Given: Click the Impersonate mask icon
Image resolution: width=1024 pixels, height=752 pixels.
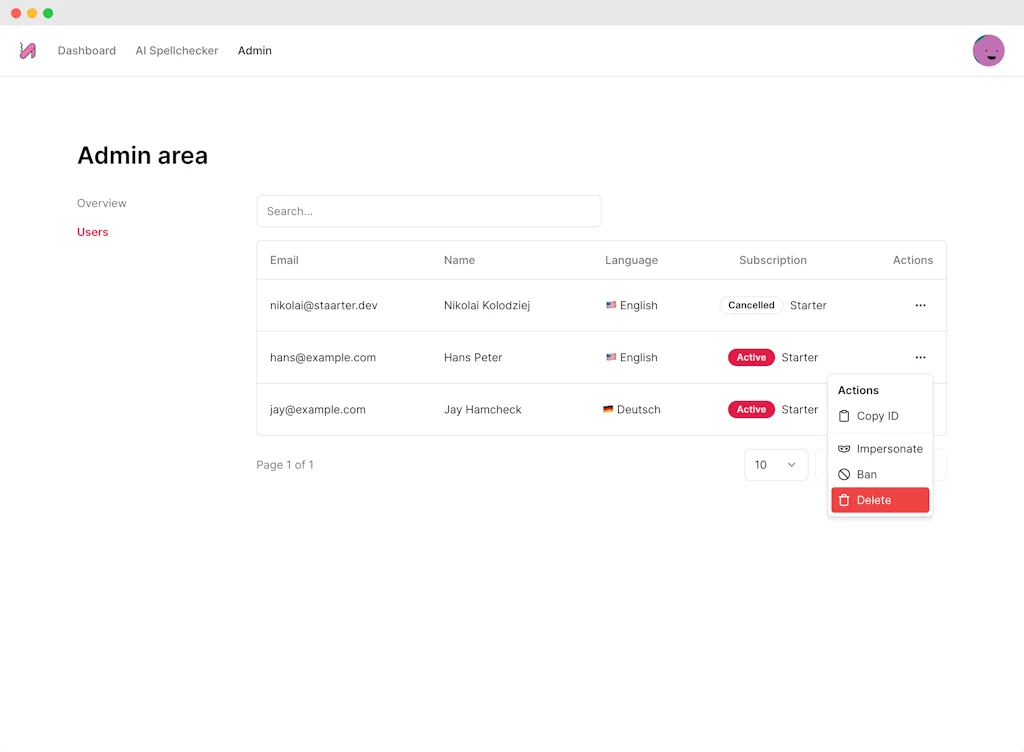Looking at the screenshot, I should tap(843, 449).
